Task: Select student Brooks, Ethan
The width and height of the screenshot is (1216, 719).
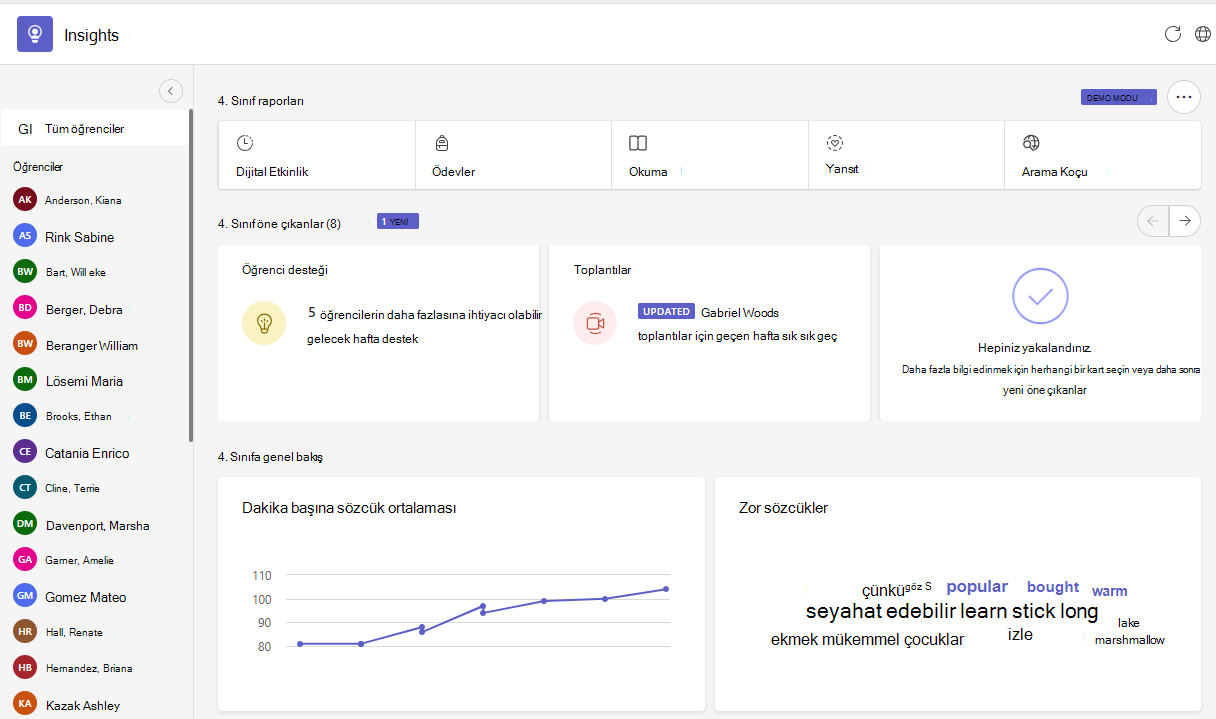Action: click(95, 416)
